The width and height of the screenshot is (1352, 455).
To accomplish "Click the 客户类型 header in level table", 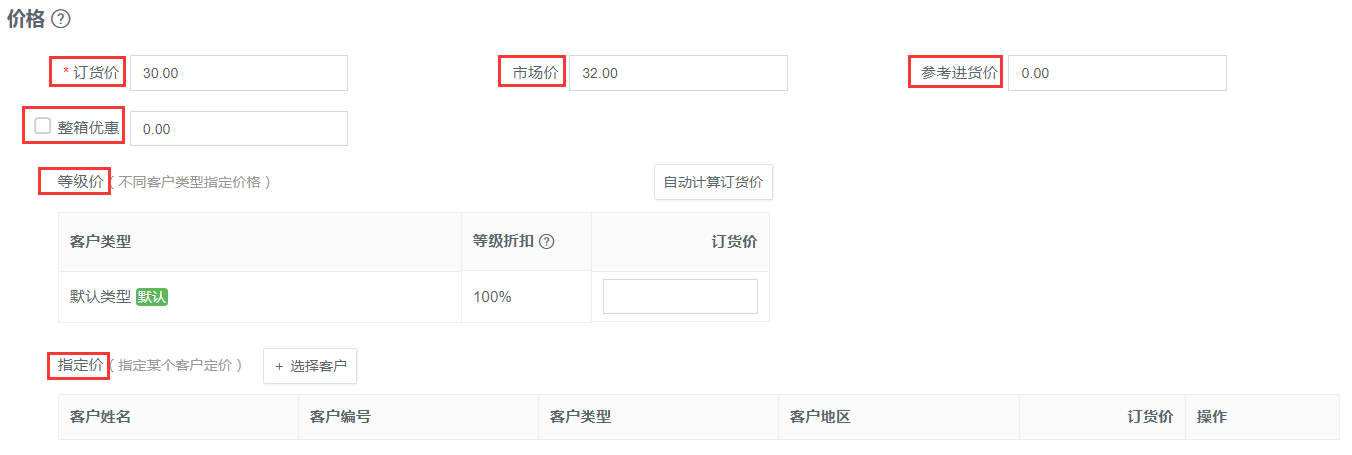I will [x=100, y=241].
